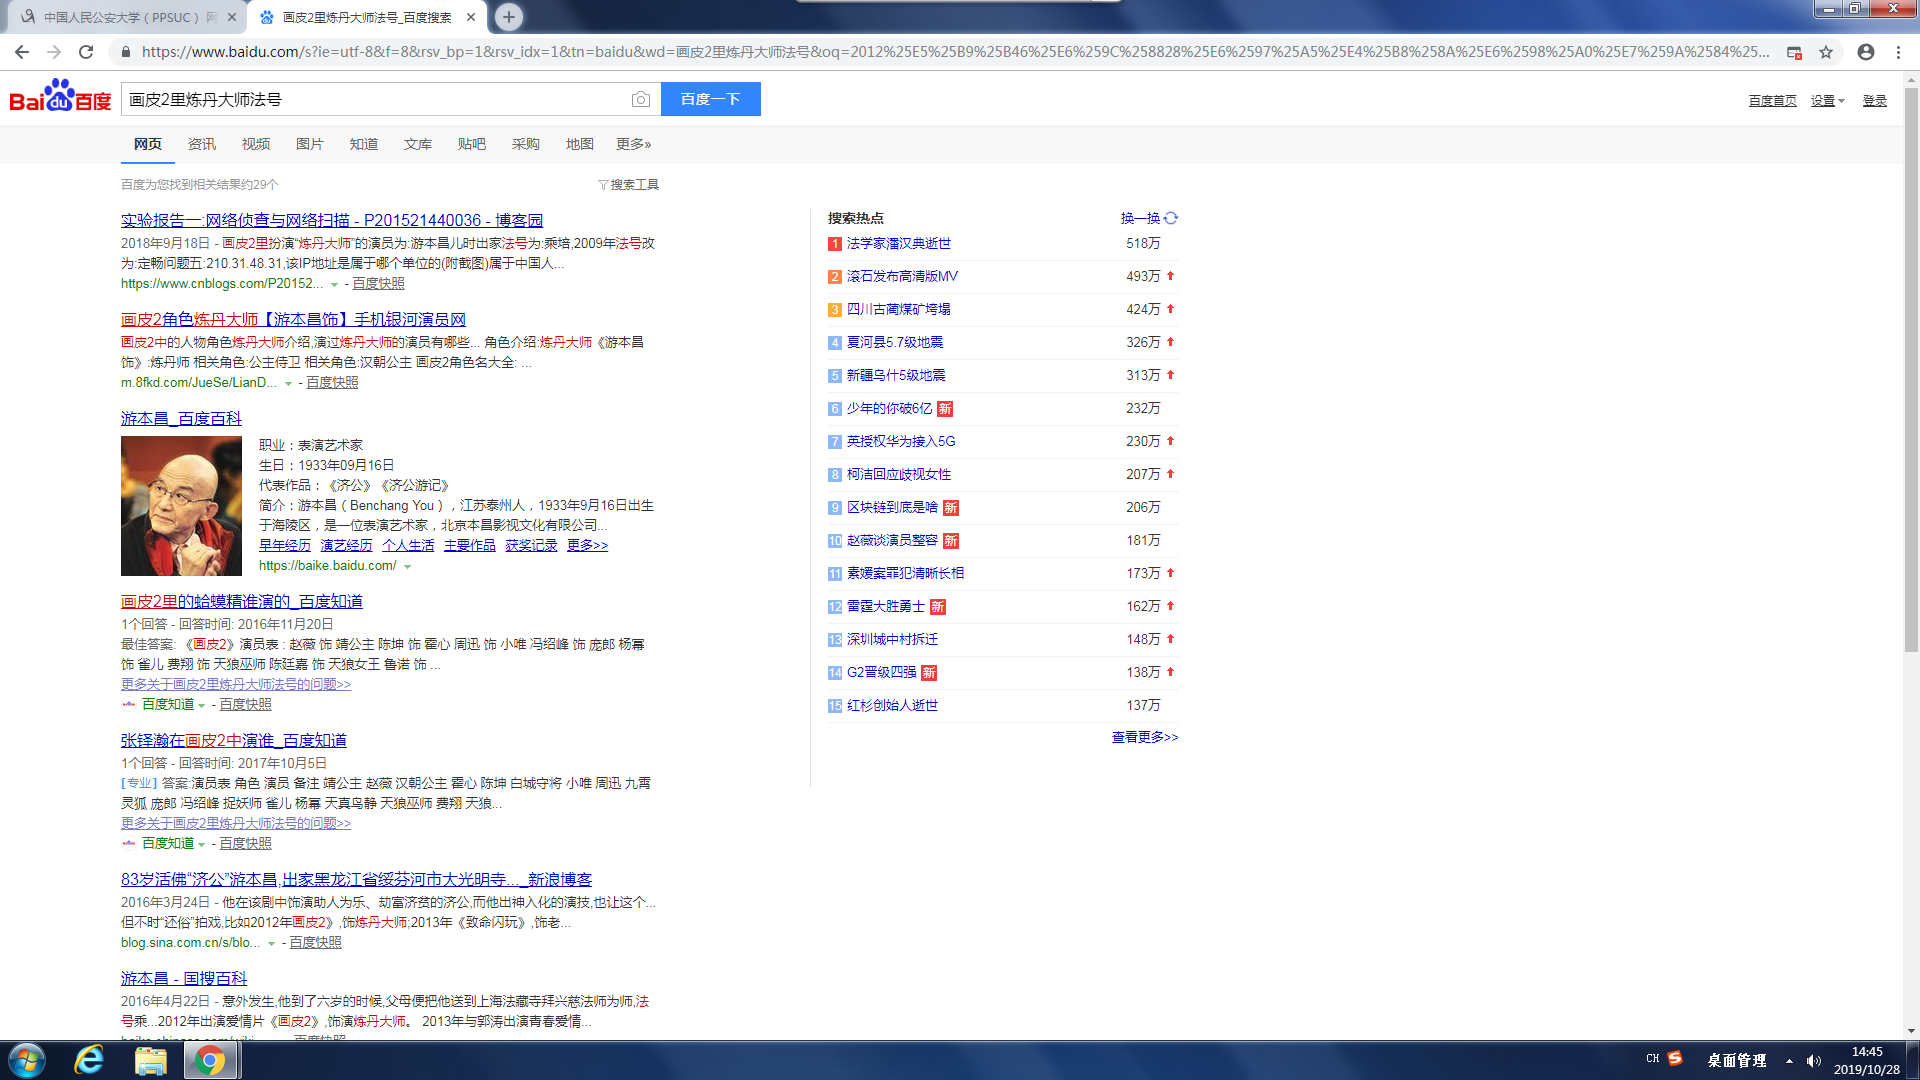Expand the 设置 dropdown
This screenshot has height=1080, width=1920.
point(1827,101)
